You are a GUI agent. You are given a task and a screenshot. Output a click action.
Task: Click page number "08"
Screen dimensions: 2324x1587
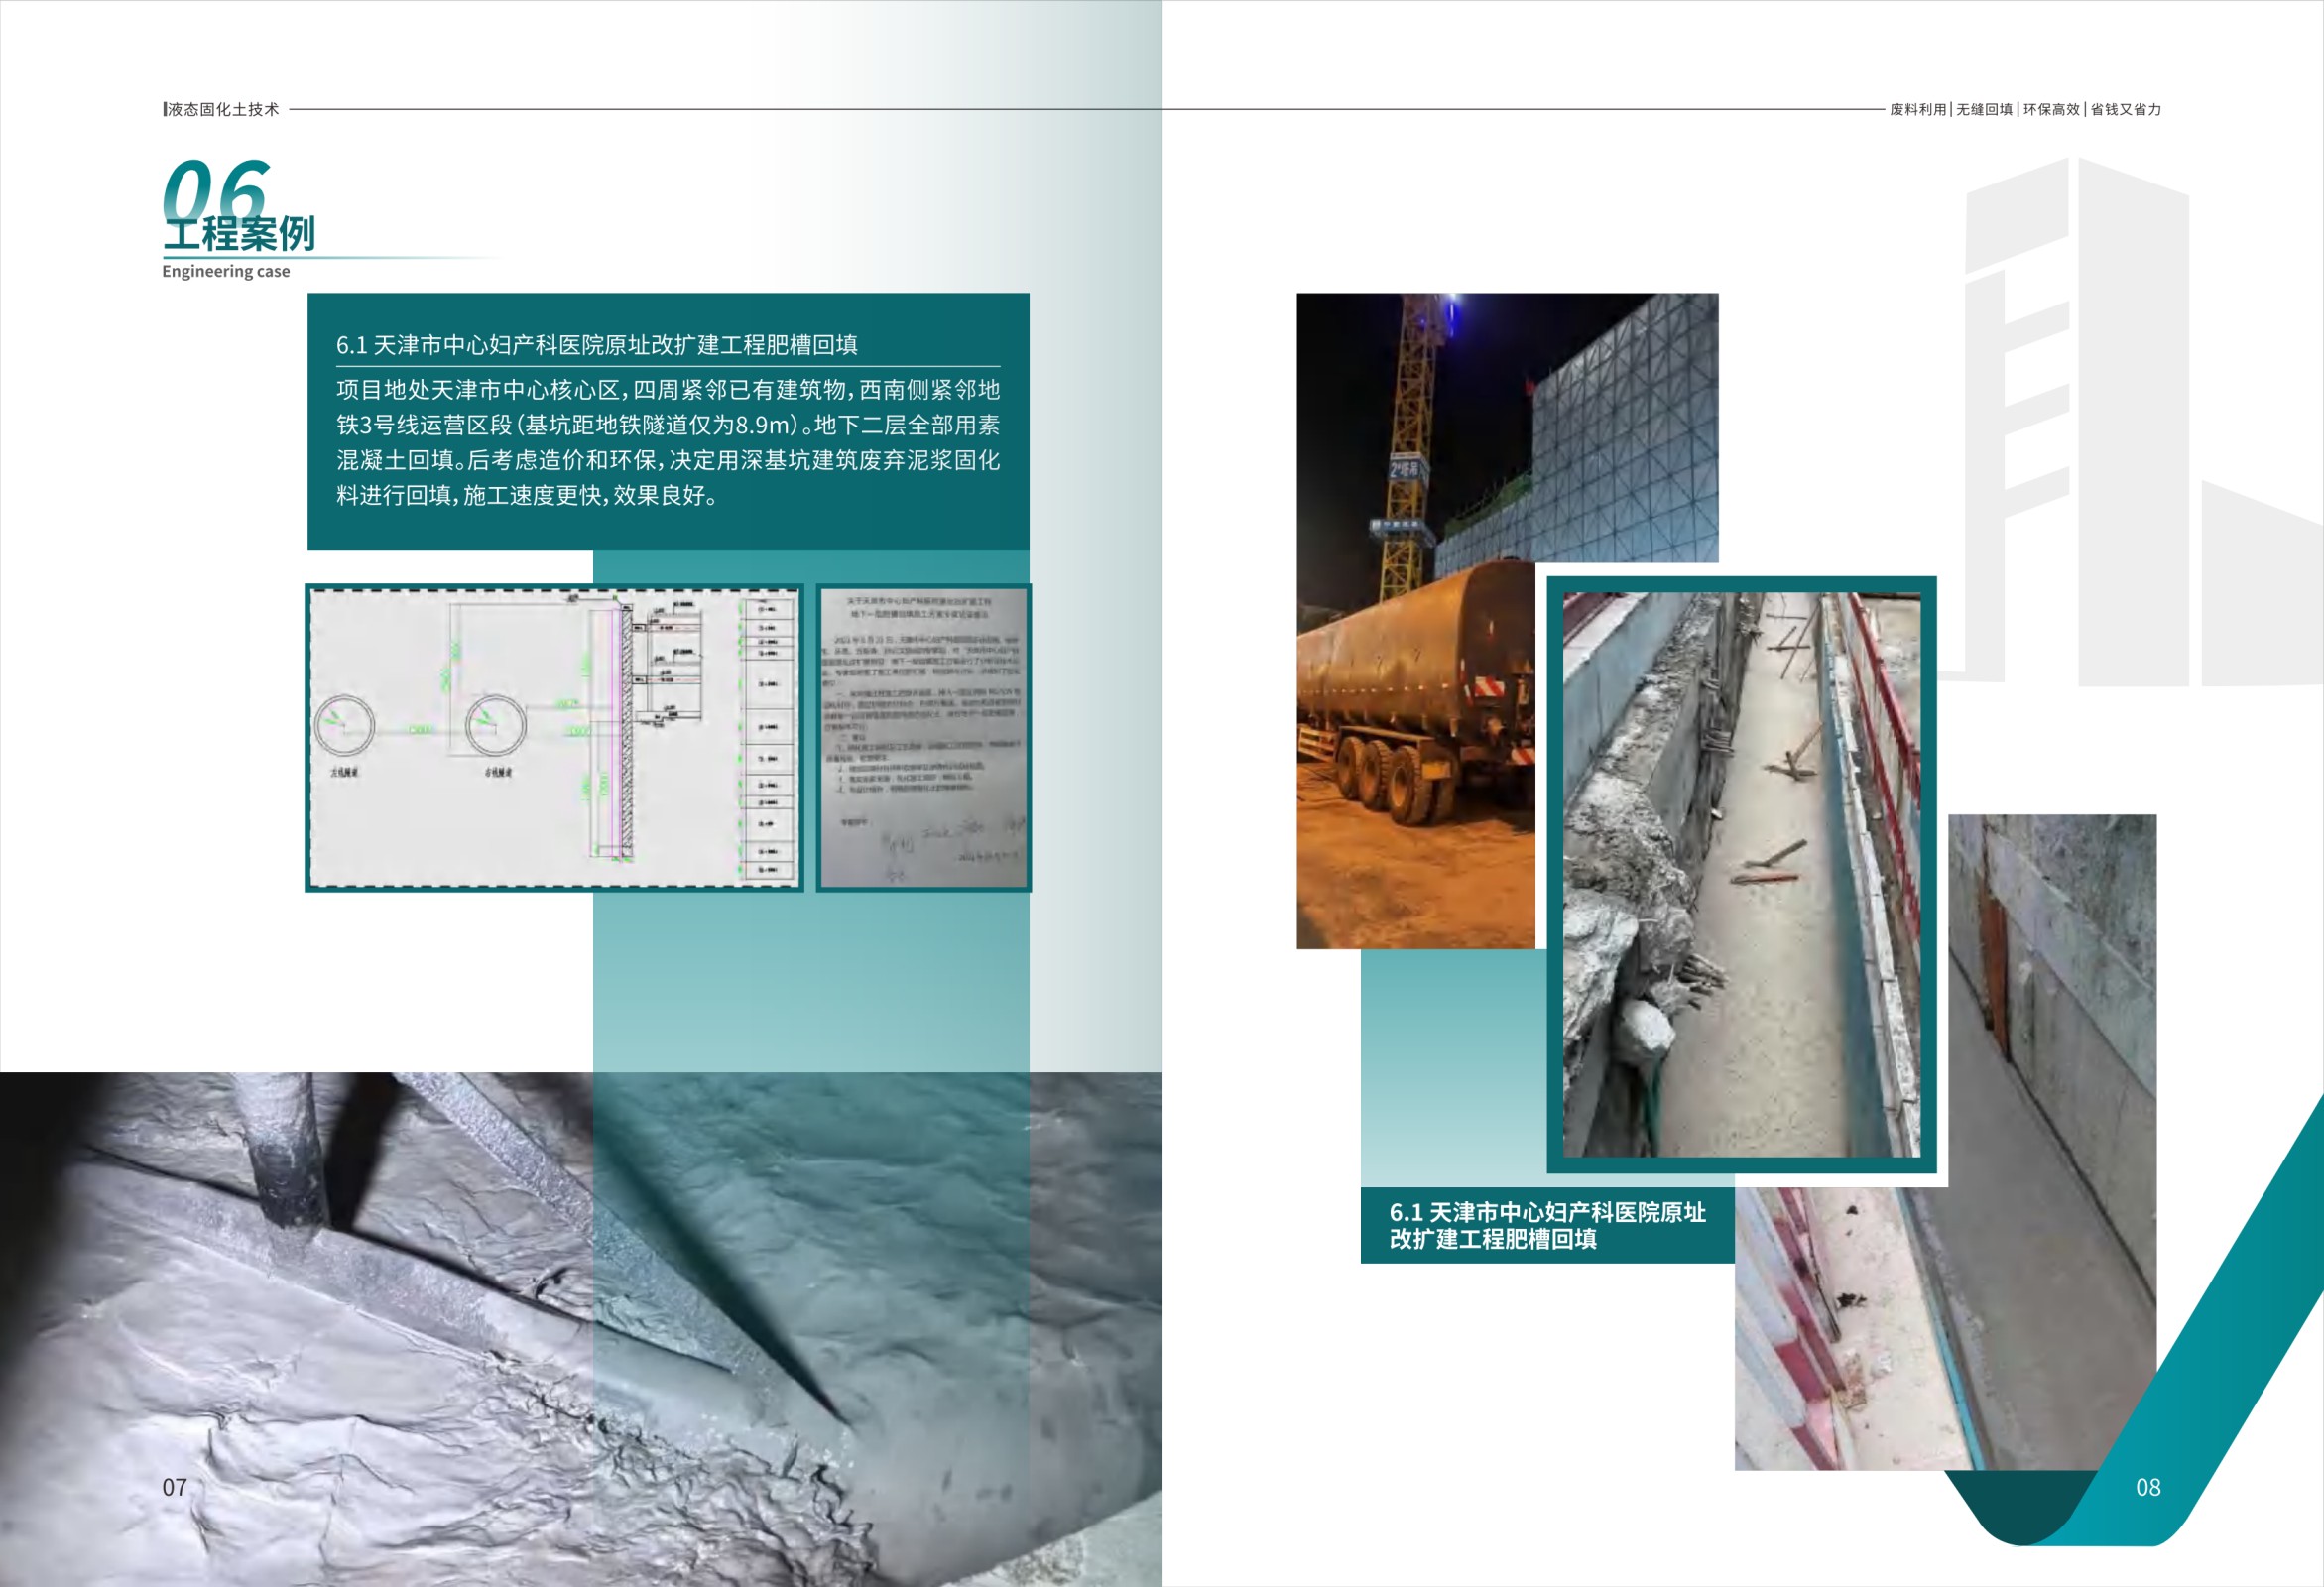(x=2148, y=1487)
